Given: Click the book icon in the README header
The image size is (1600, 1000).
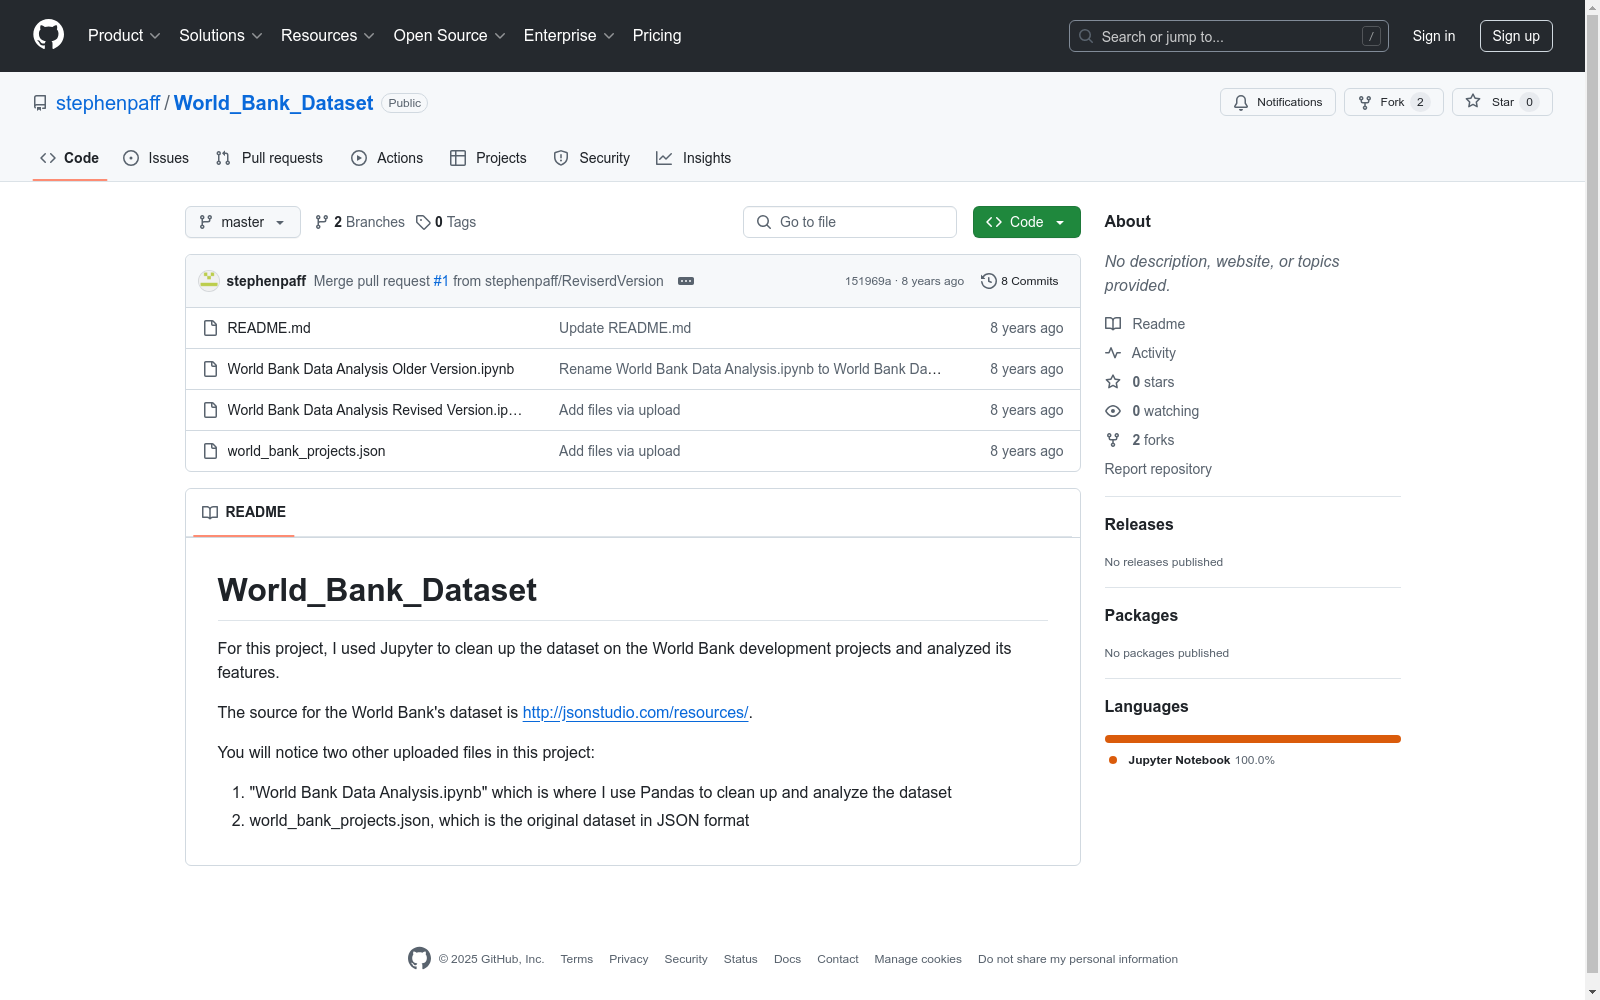Looking at the screenshot, I should point(210,512).
